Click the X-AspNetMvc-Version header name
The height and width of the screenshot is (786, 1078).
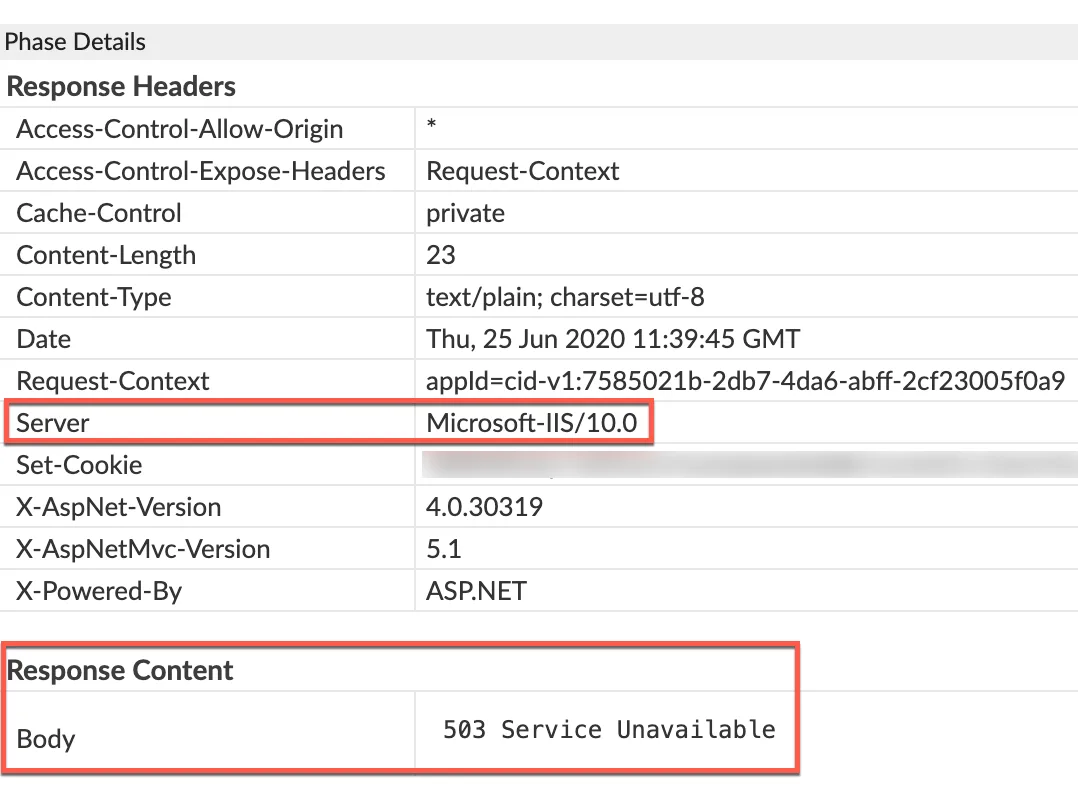click(143, 549)
